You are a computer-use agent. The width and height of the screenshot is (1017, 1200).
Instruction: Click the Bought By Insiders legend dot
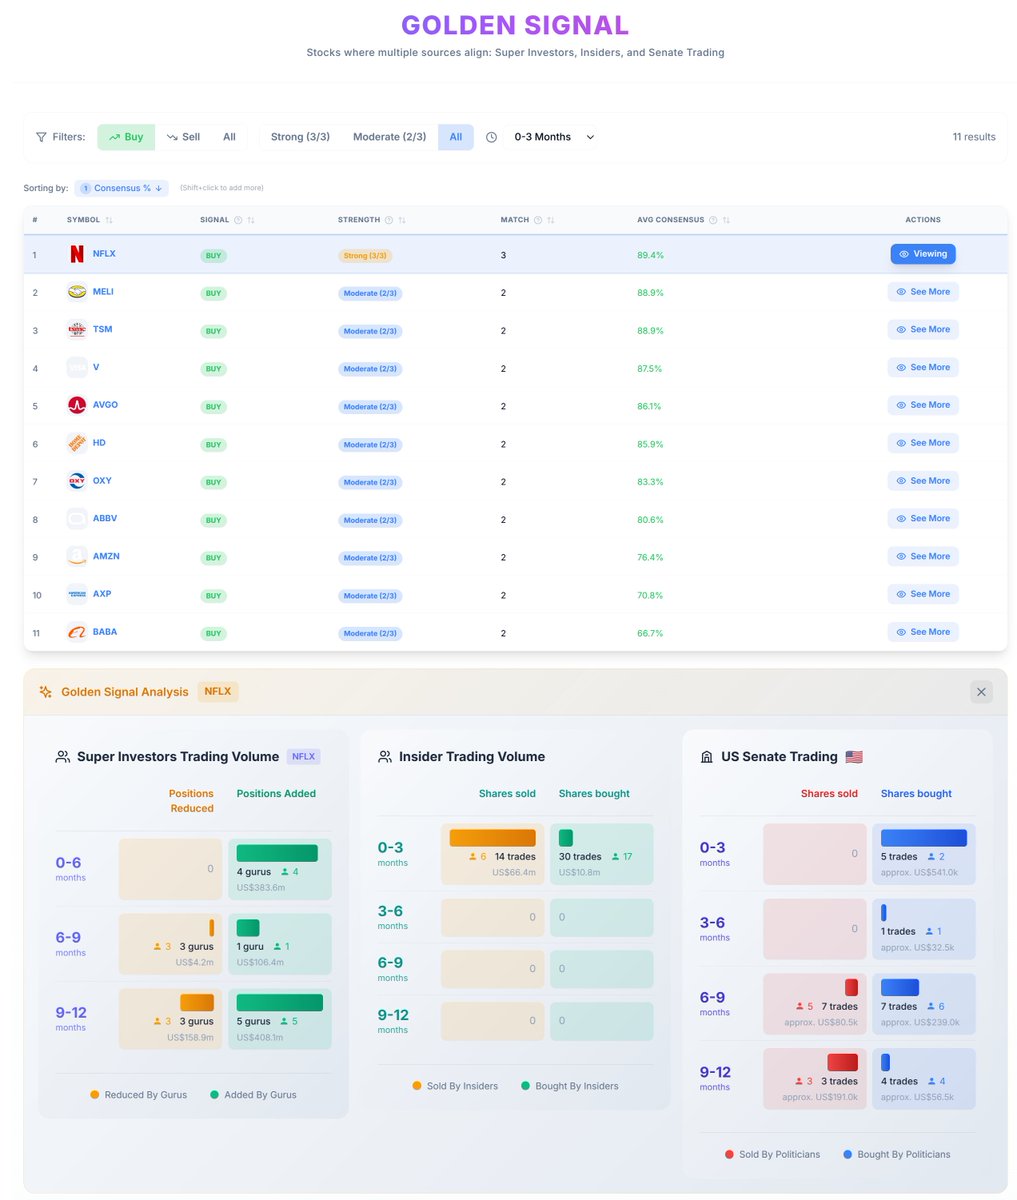[525, 1086]
